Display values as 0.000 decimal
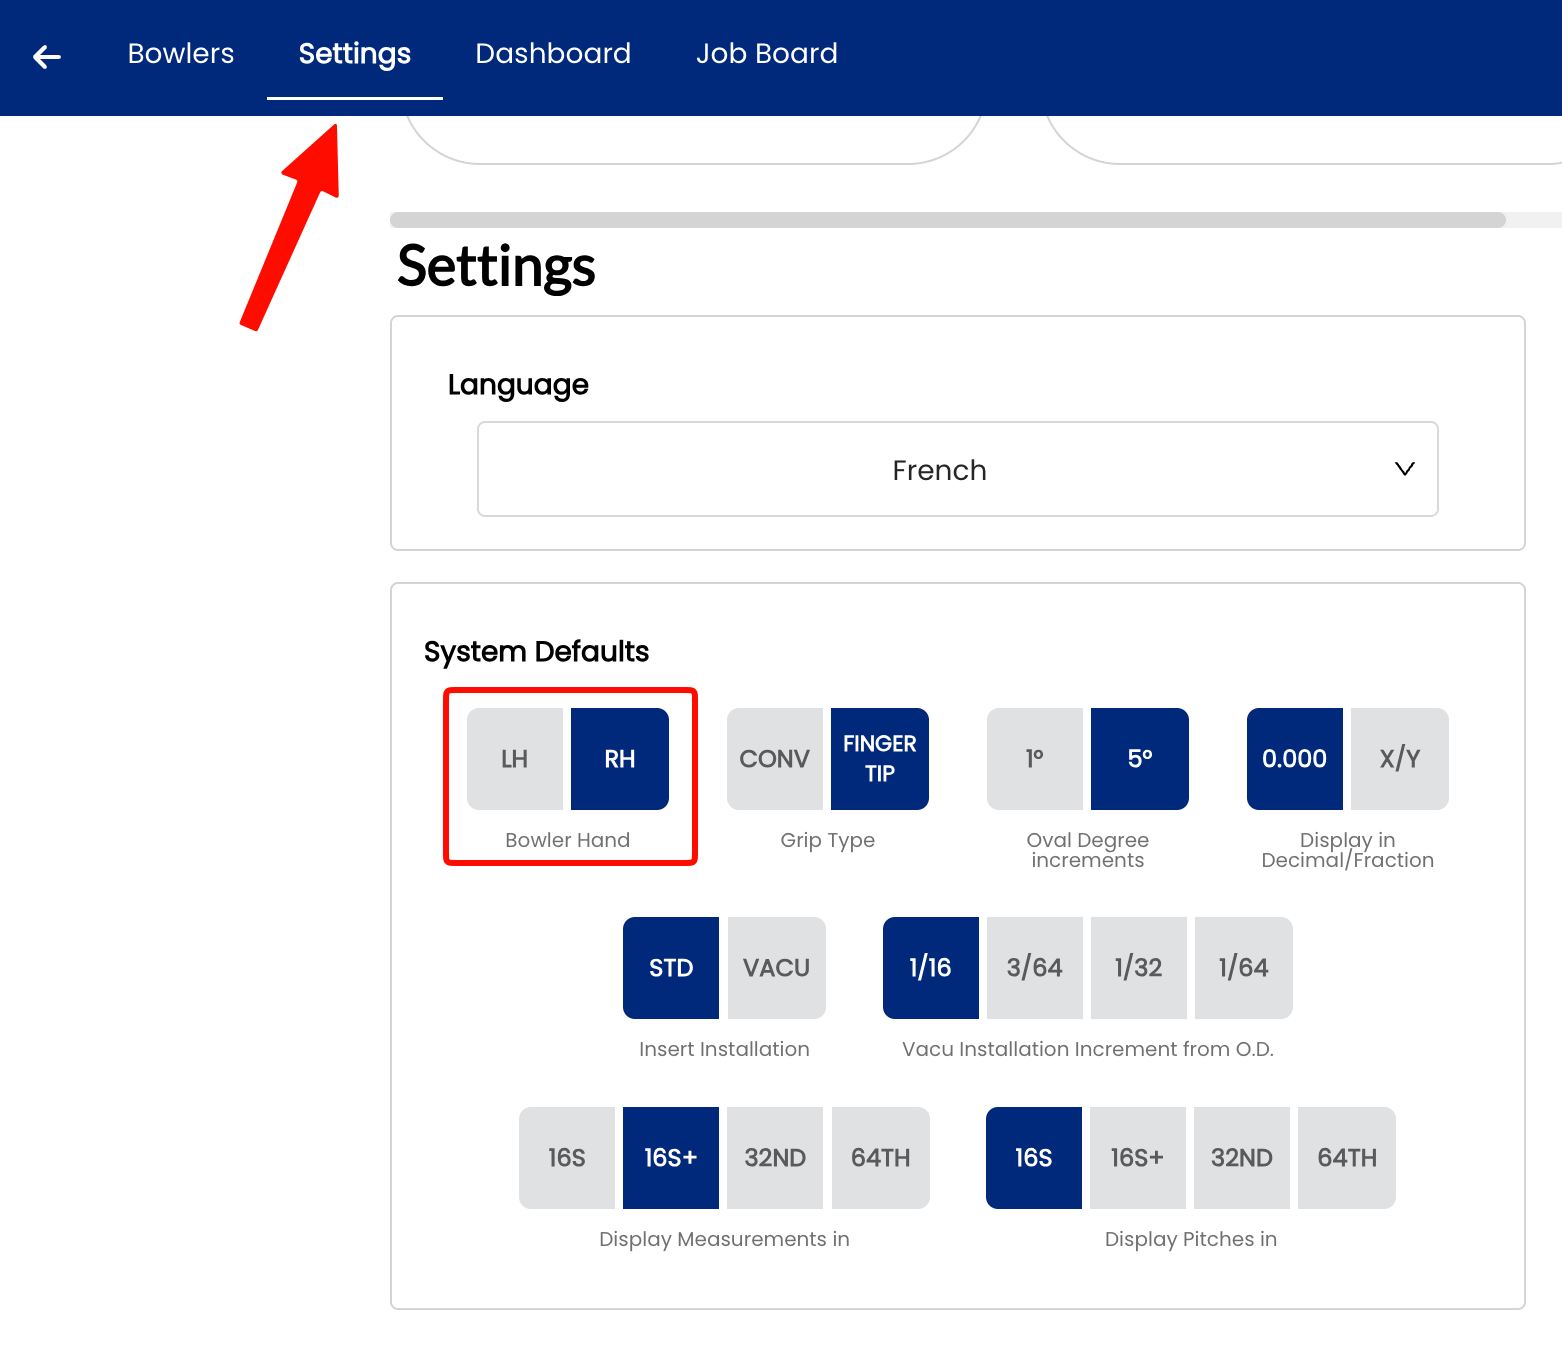 click(1295, 759)
